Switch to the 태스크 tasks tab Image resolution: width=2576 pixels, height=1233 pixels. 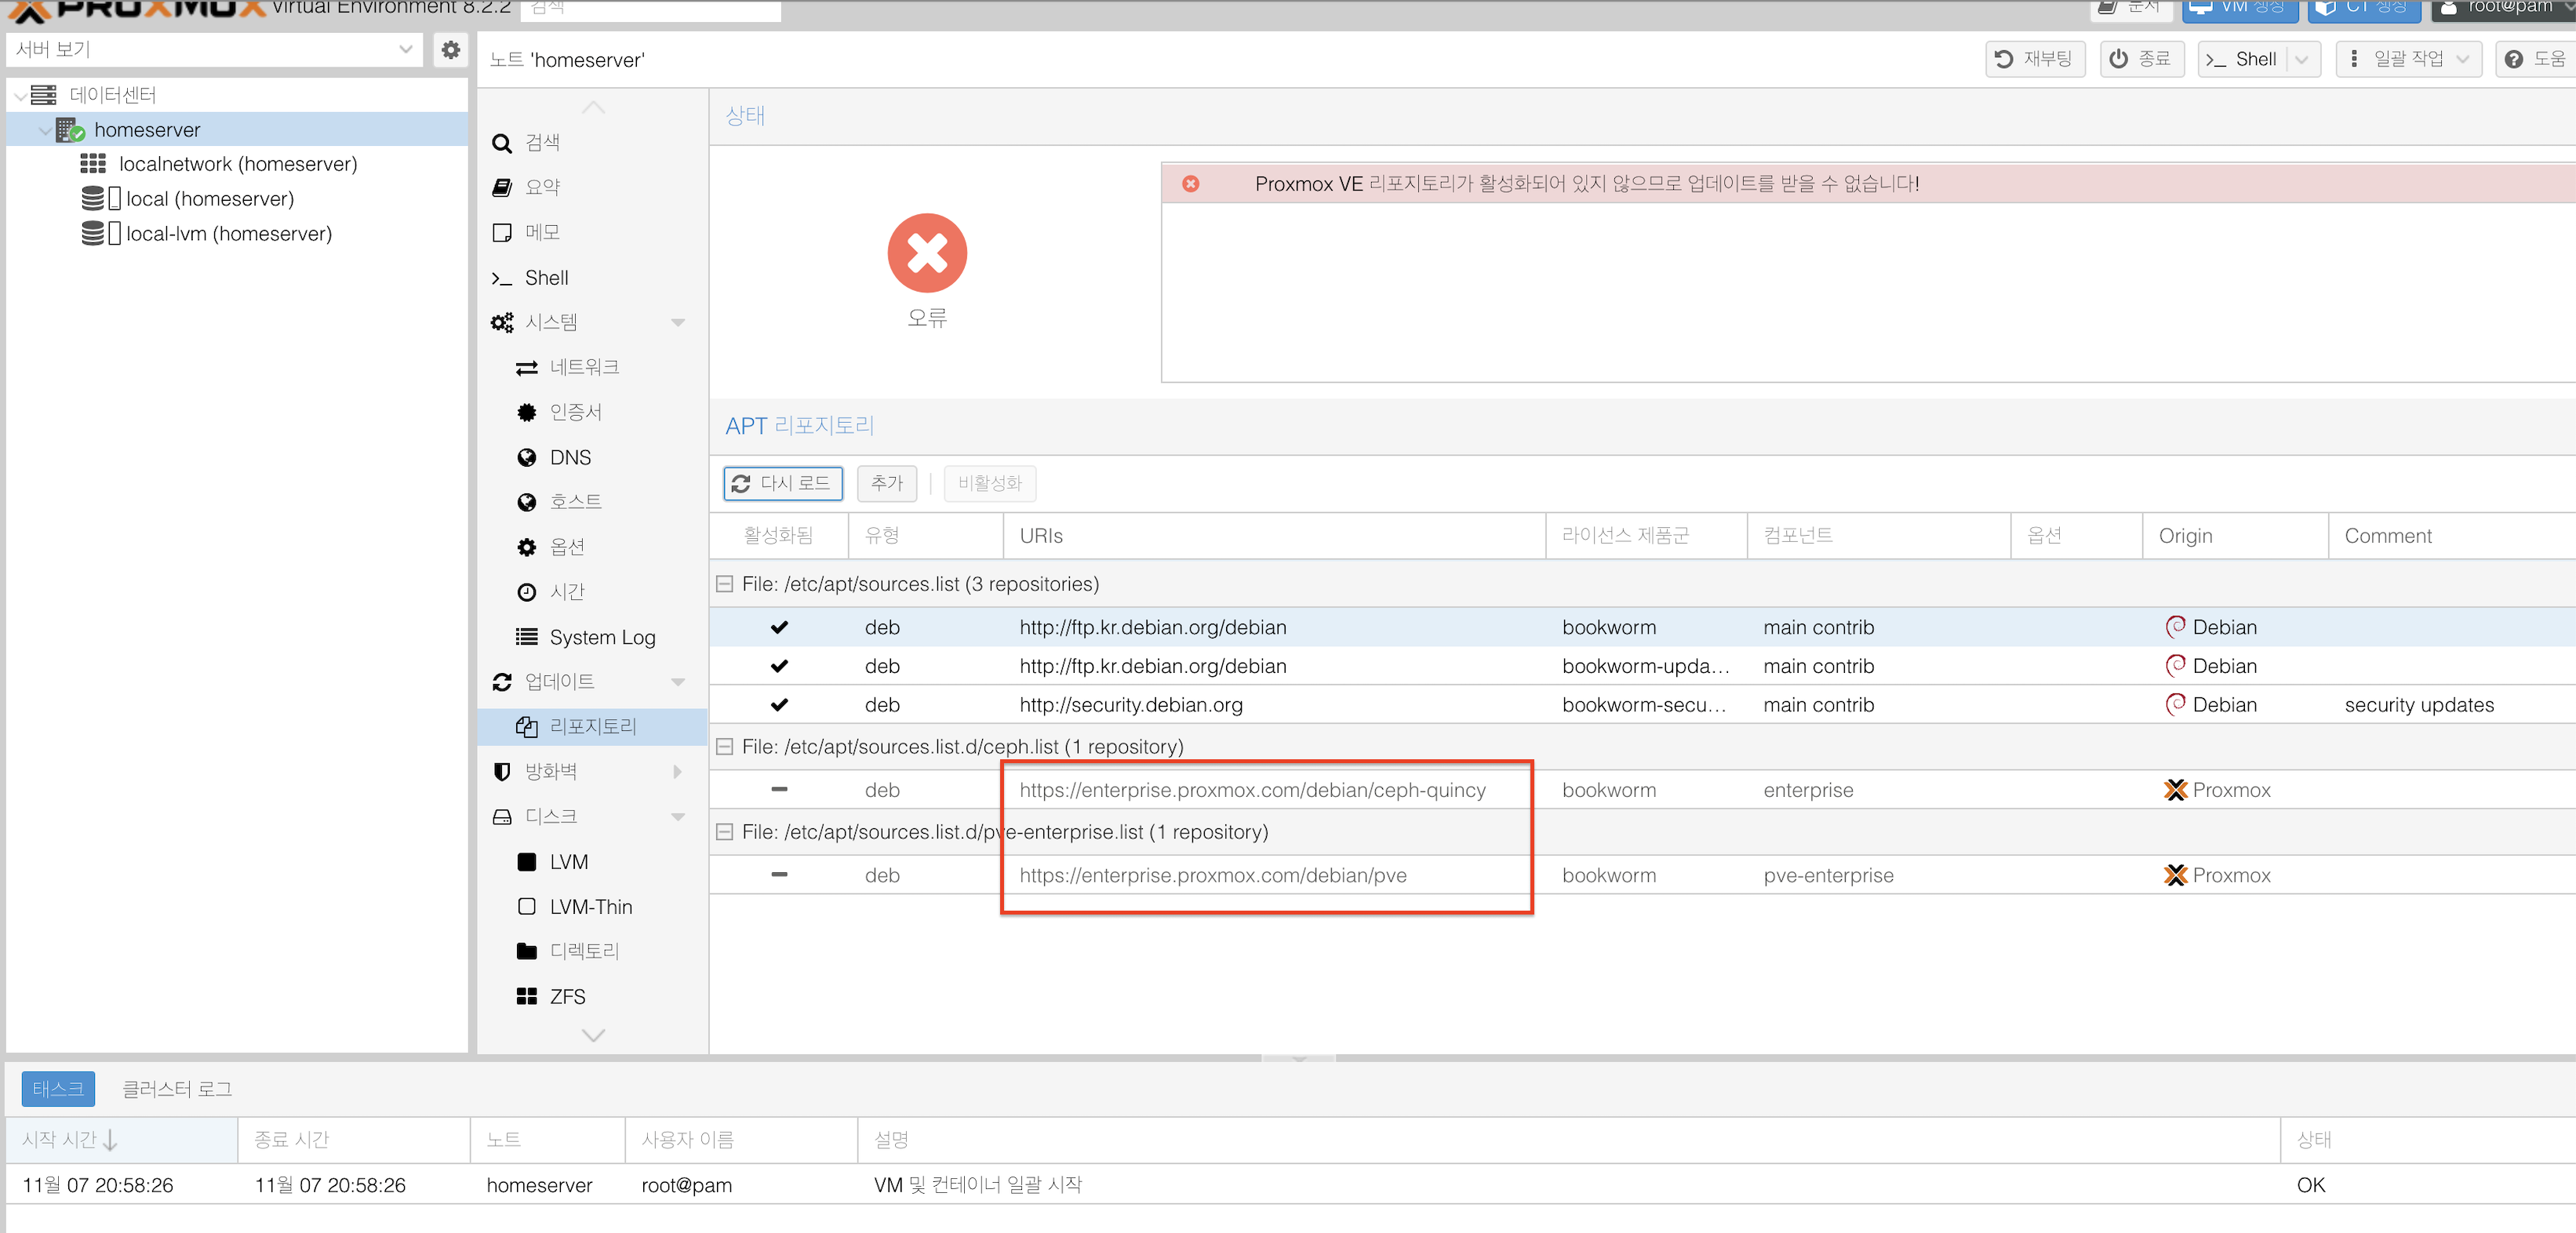58,1089
